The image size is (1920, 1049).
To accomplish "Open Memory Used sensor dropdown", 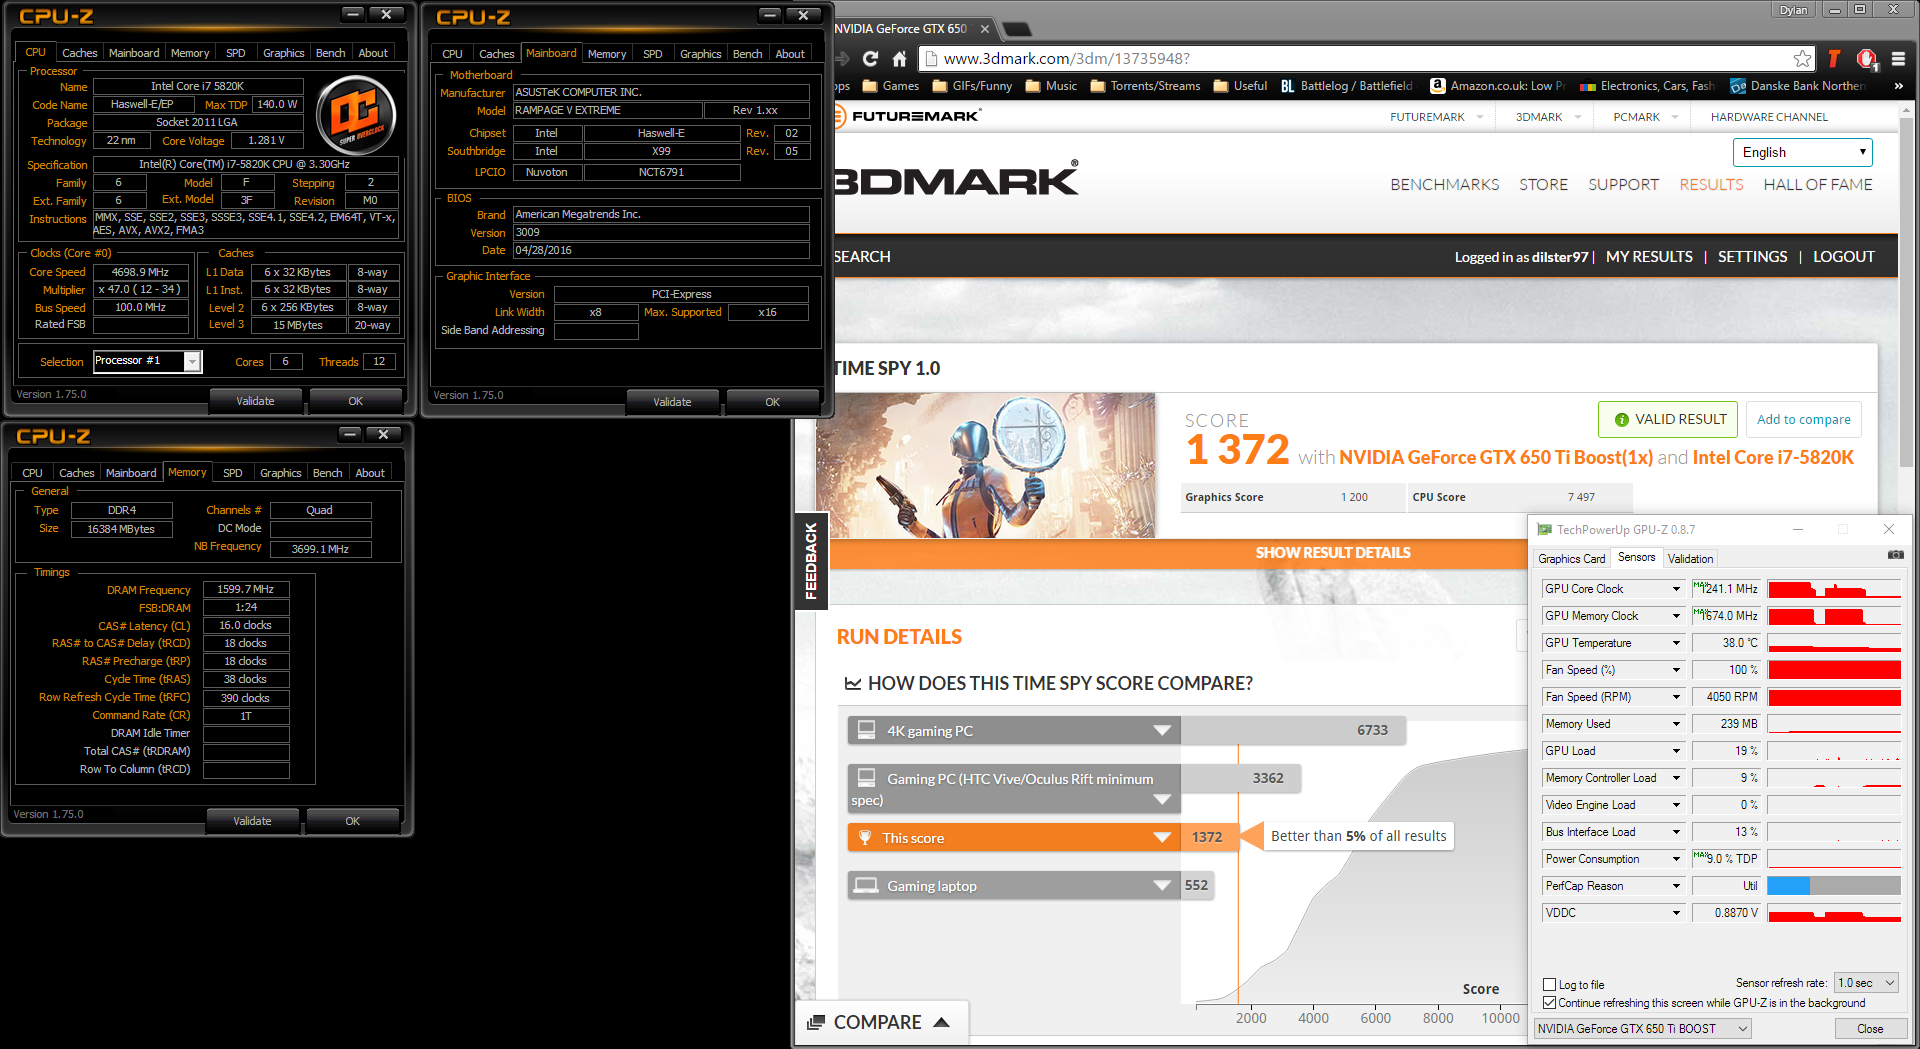I will (1676, 724).
